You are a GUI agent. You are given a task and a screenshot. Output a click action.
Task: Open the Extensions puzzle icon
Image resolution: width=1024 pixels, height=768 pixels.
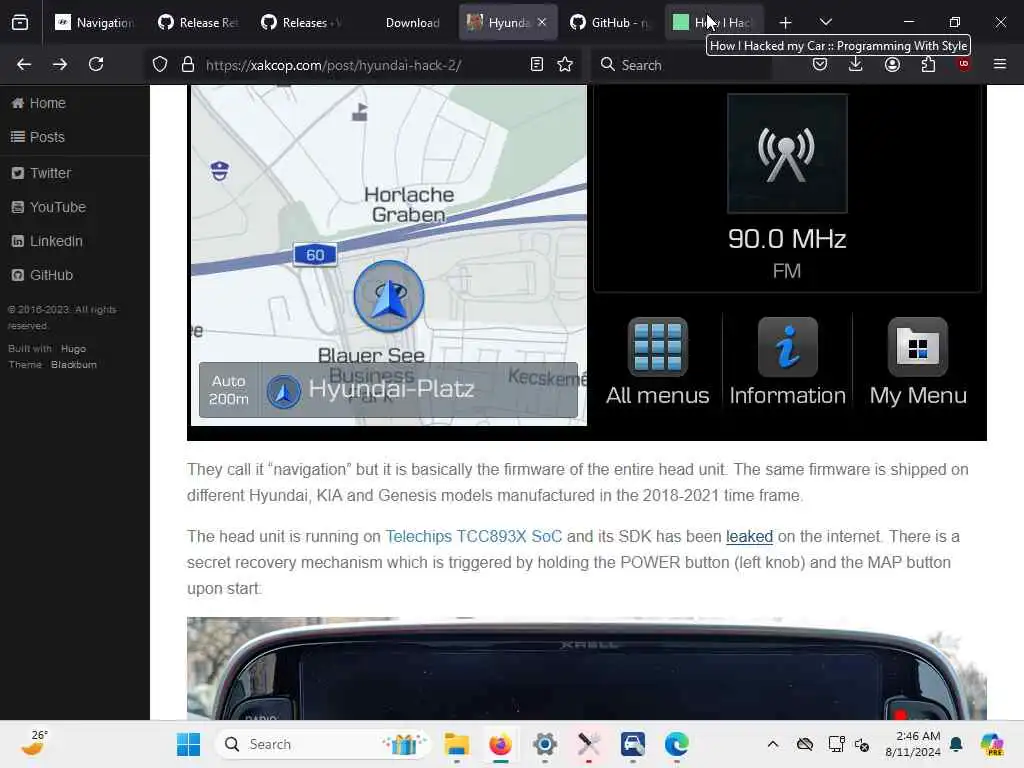(928, 64)
